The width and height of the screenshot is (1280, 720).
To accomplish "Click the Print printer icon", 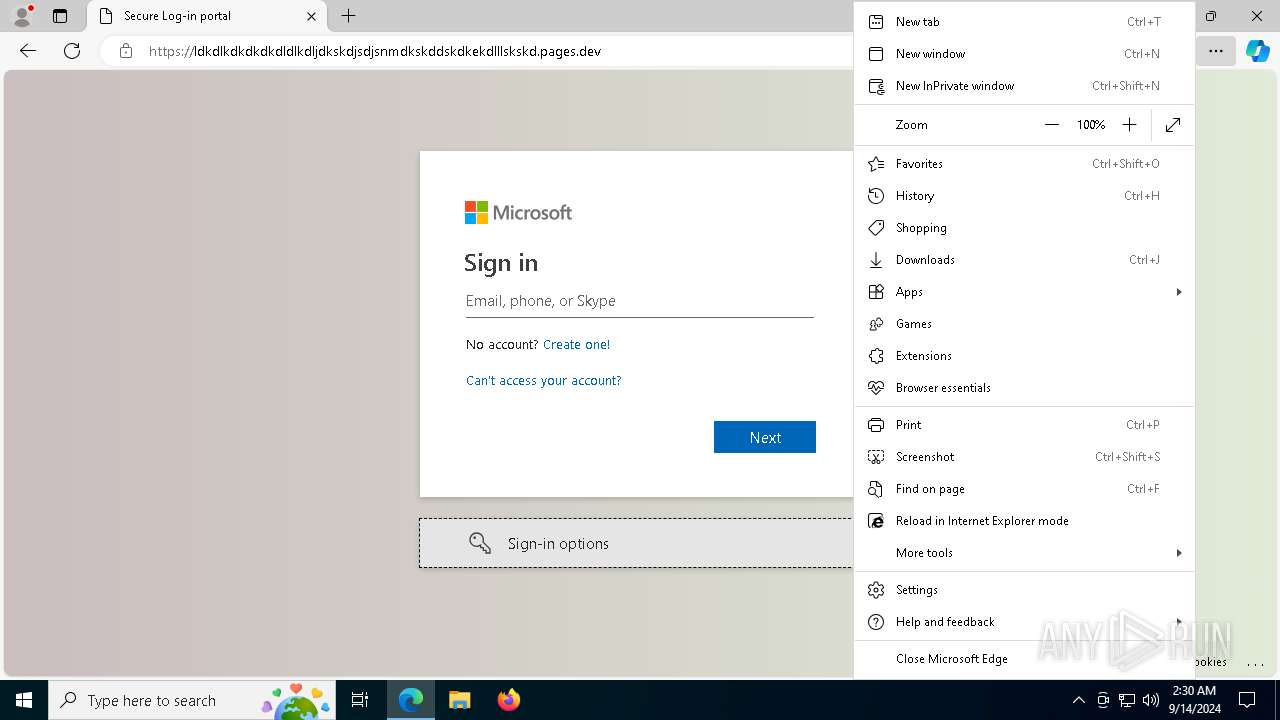I will 876,425.
